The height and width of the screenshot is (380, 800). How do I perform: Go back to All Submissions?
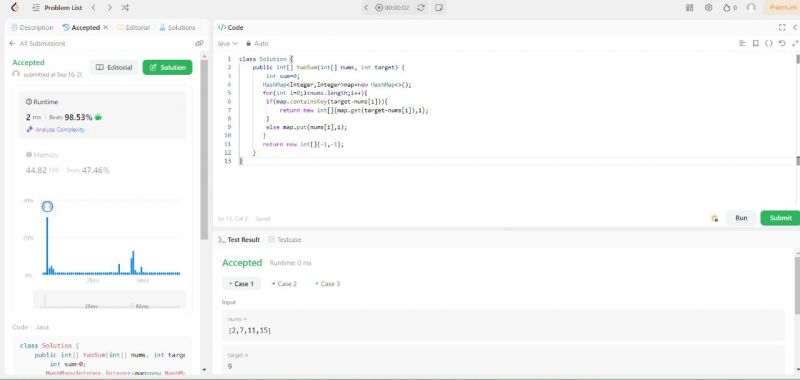(38, 43)
